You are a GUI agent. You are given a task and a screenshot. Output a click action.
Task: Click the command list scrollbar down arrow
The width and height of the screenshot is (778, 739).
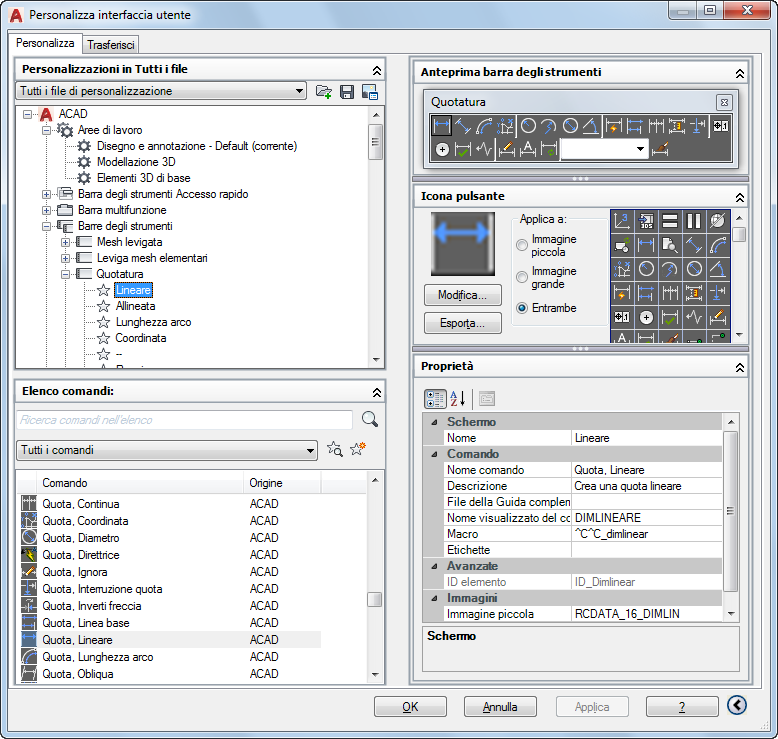375,674
